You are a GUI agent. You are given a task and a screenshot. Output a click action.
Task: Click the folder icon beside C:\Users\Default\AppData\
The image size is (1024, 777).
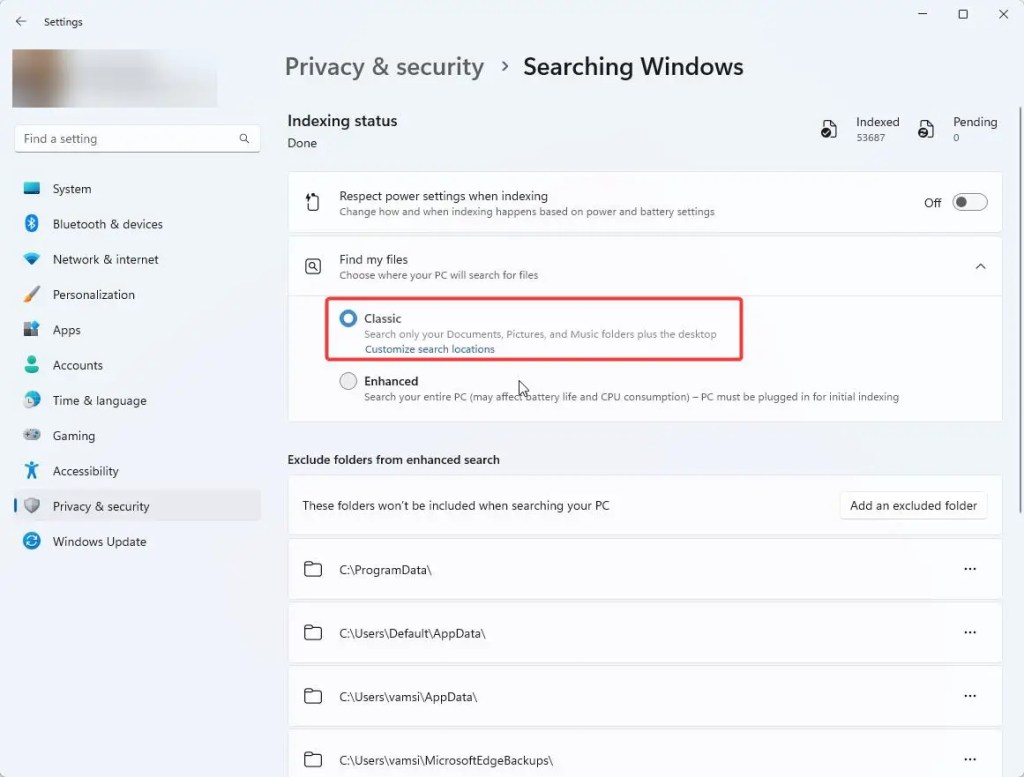point(313,633)
